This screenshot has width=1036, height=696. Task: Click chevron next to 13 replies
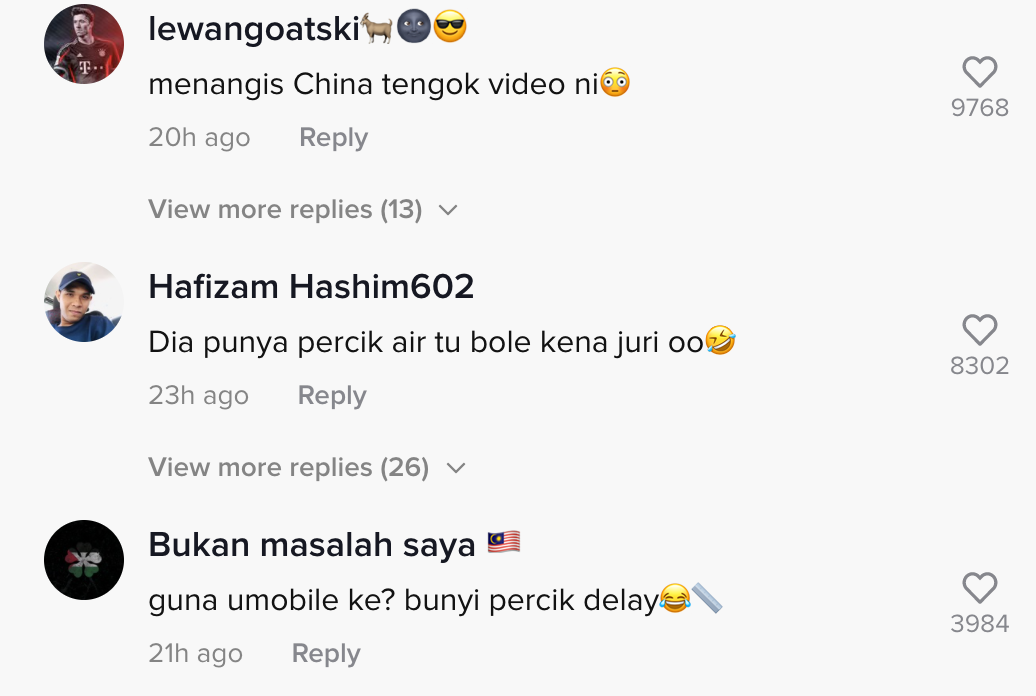pyautogui.click(x=448, y=210)
